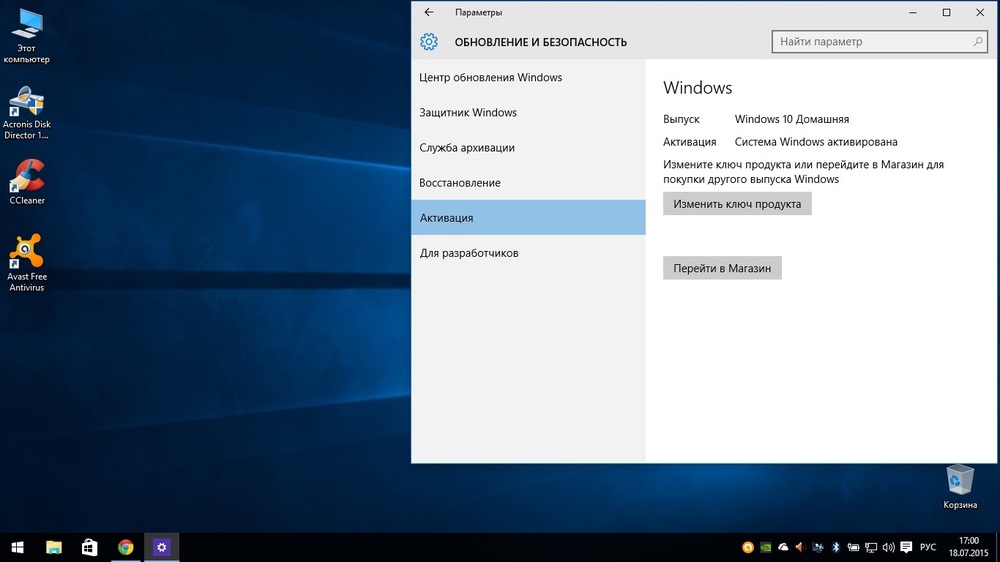Click the magnifier icon in search box

[x=979, y=42]
